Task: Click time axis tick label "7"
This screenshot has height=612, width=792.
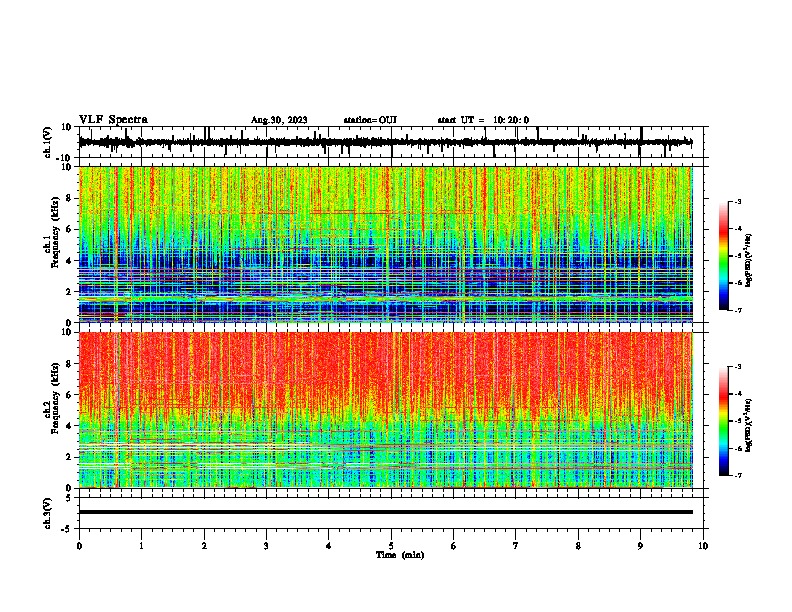Action: [x=516, y=546]
